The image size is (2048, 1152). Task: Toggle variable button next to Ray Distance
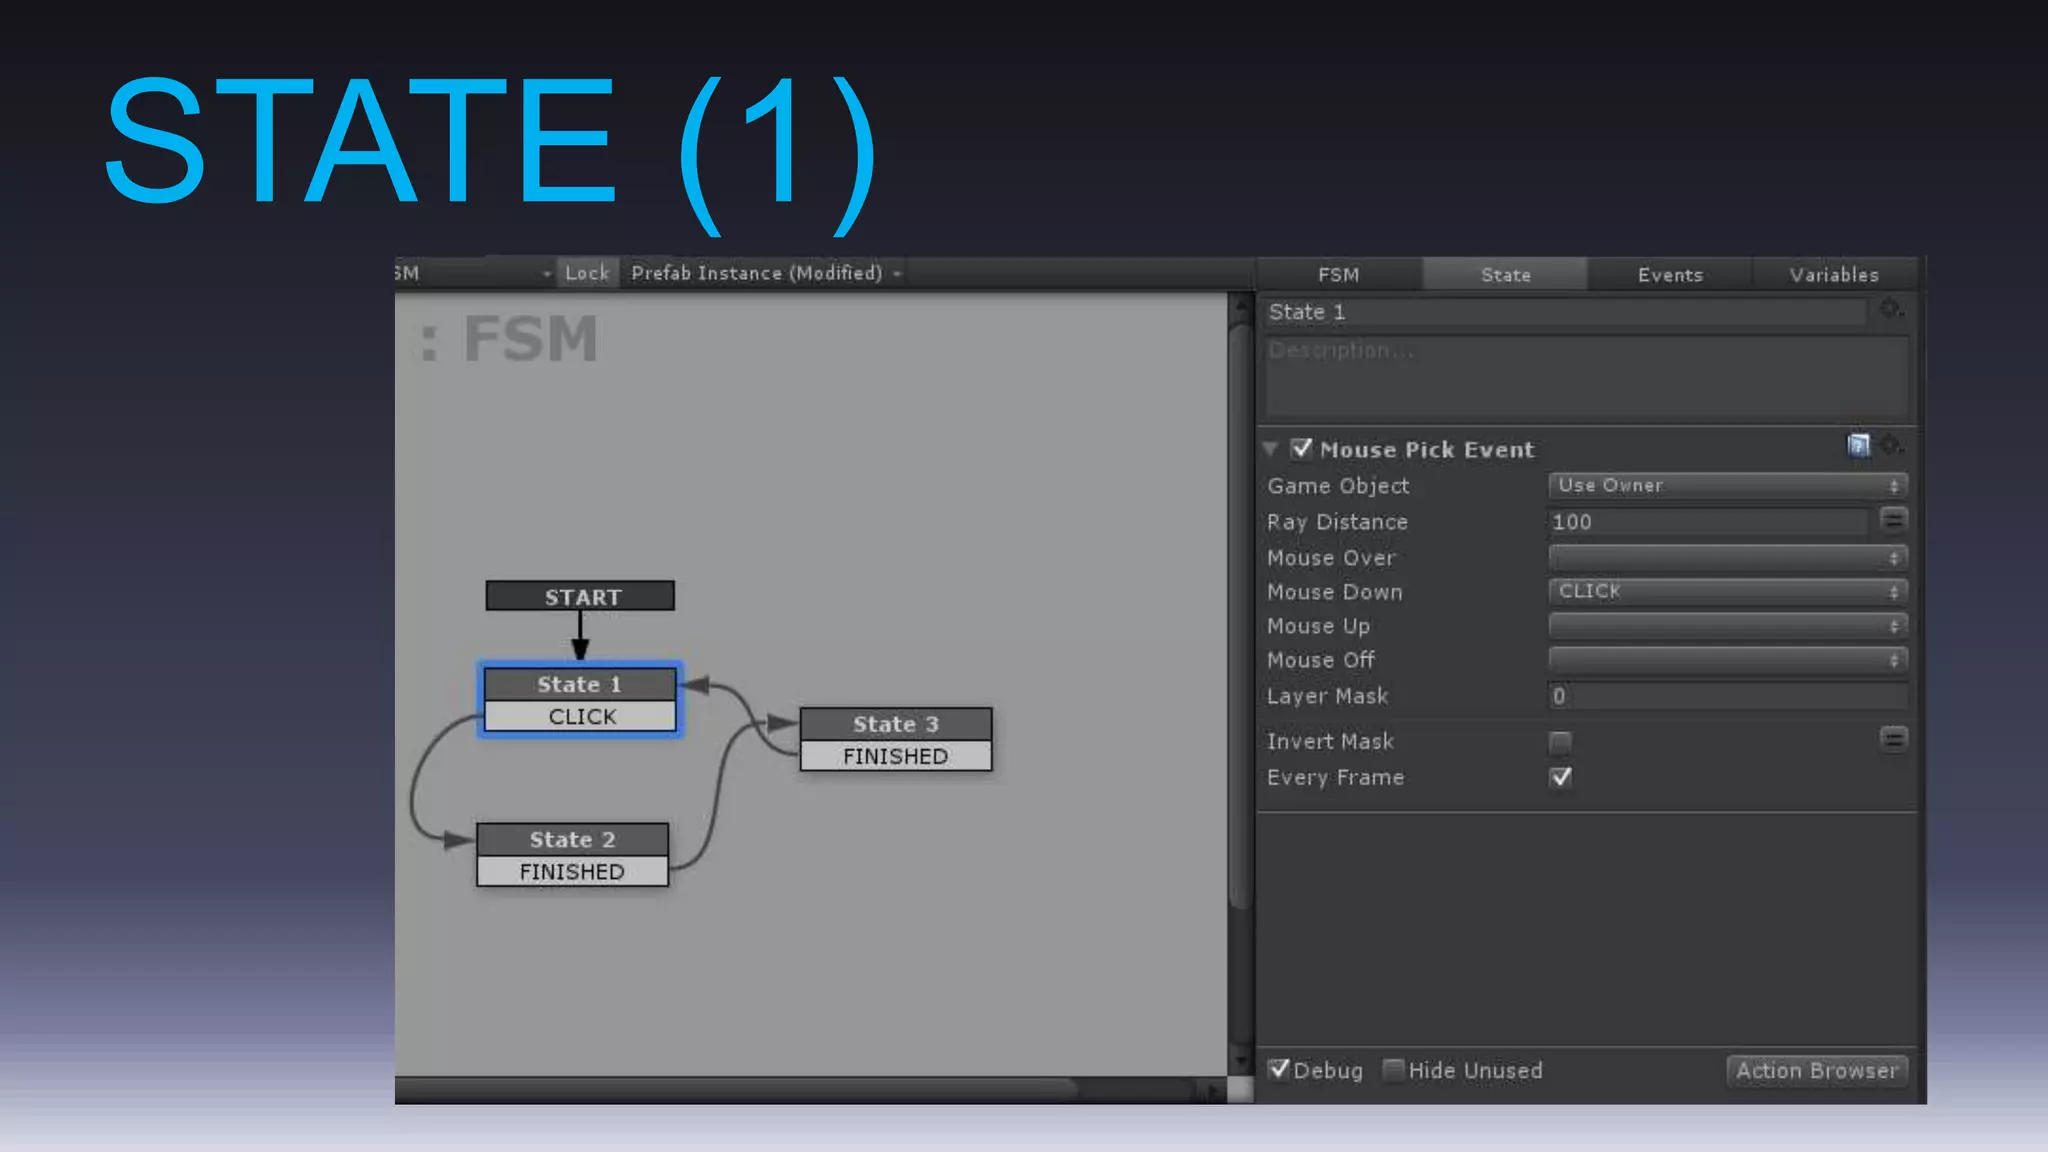tap(1893, 520)
